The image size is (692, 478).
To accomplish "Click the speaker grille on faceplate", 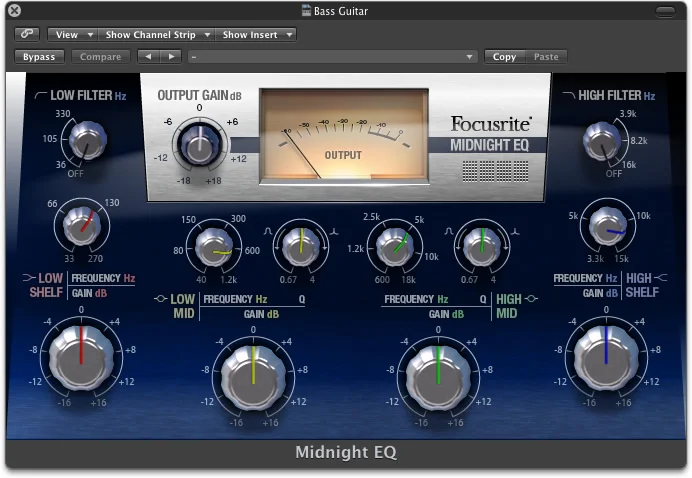I will (x=496, y=171).
